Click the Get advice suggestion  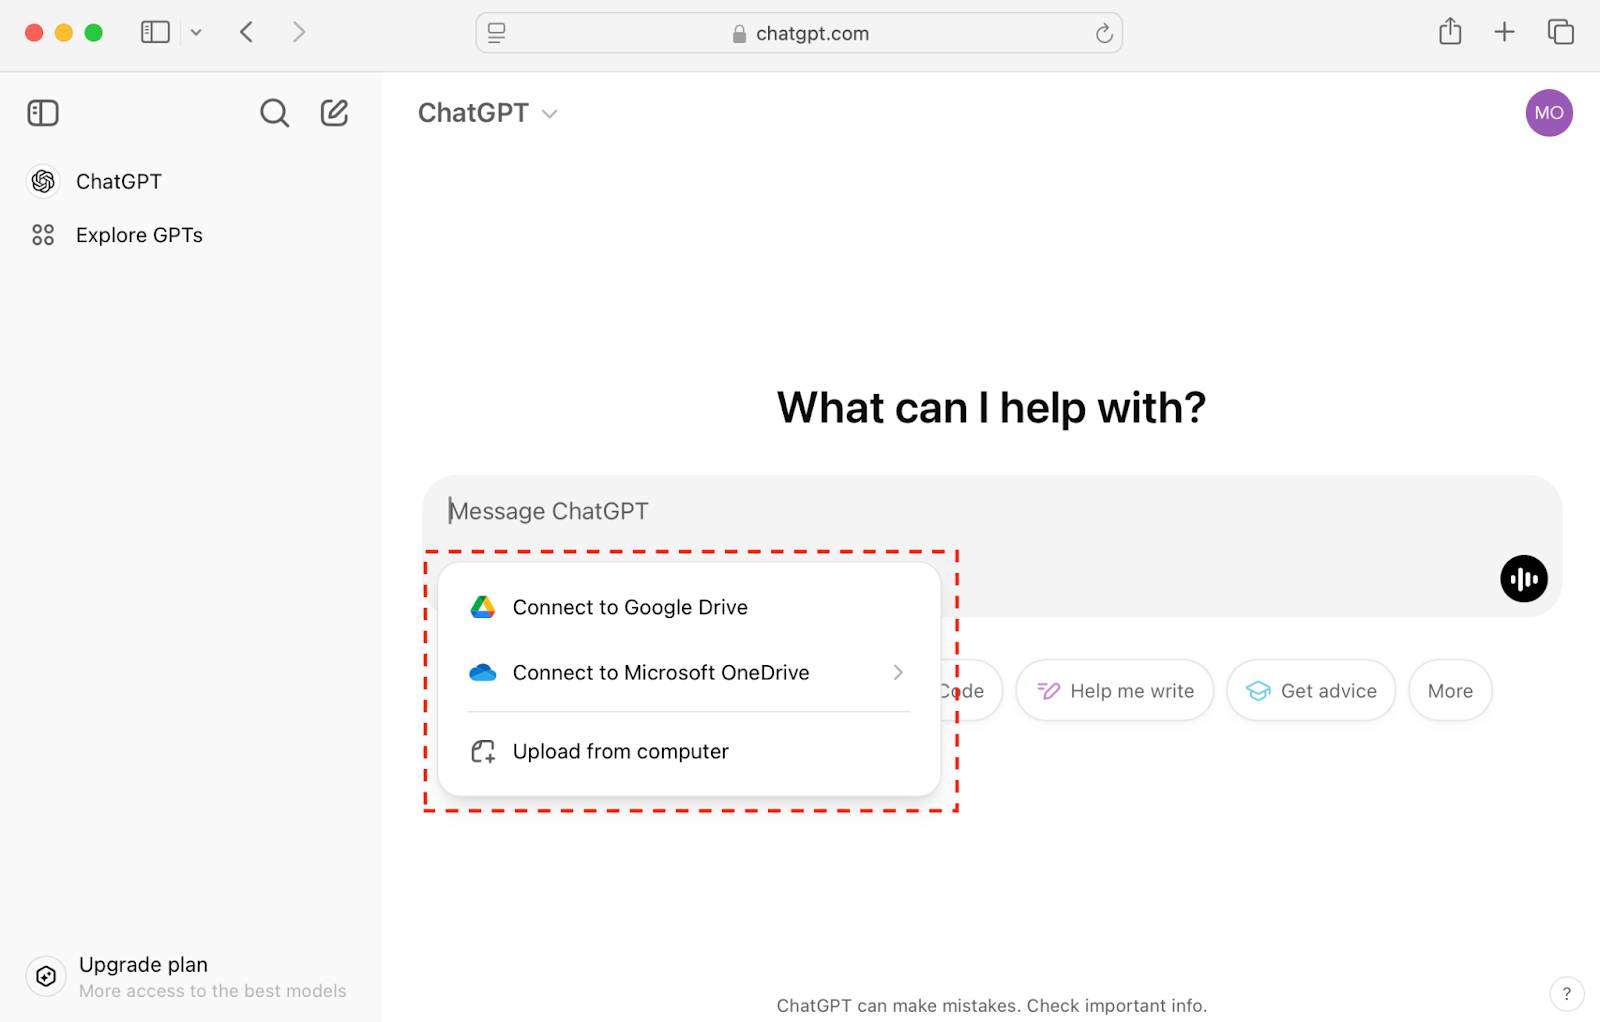(1311, 691)
